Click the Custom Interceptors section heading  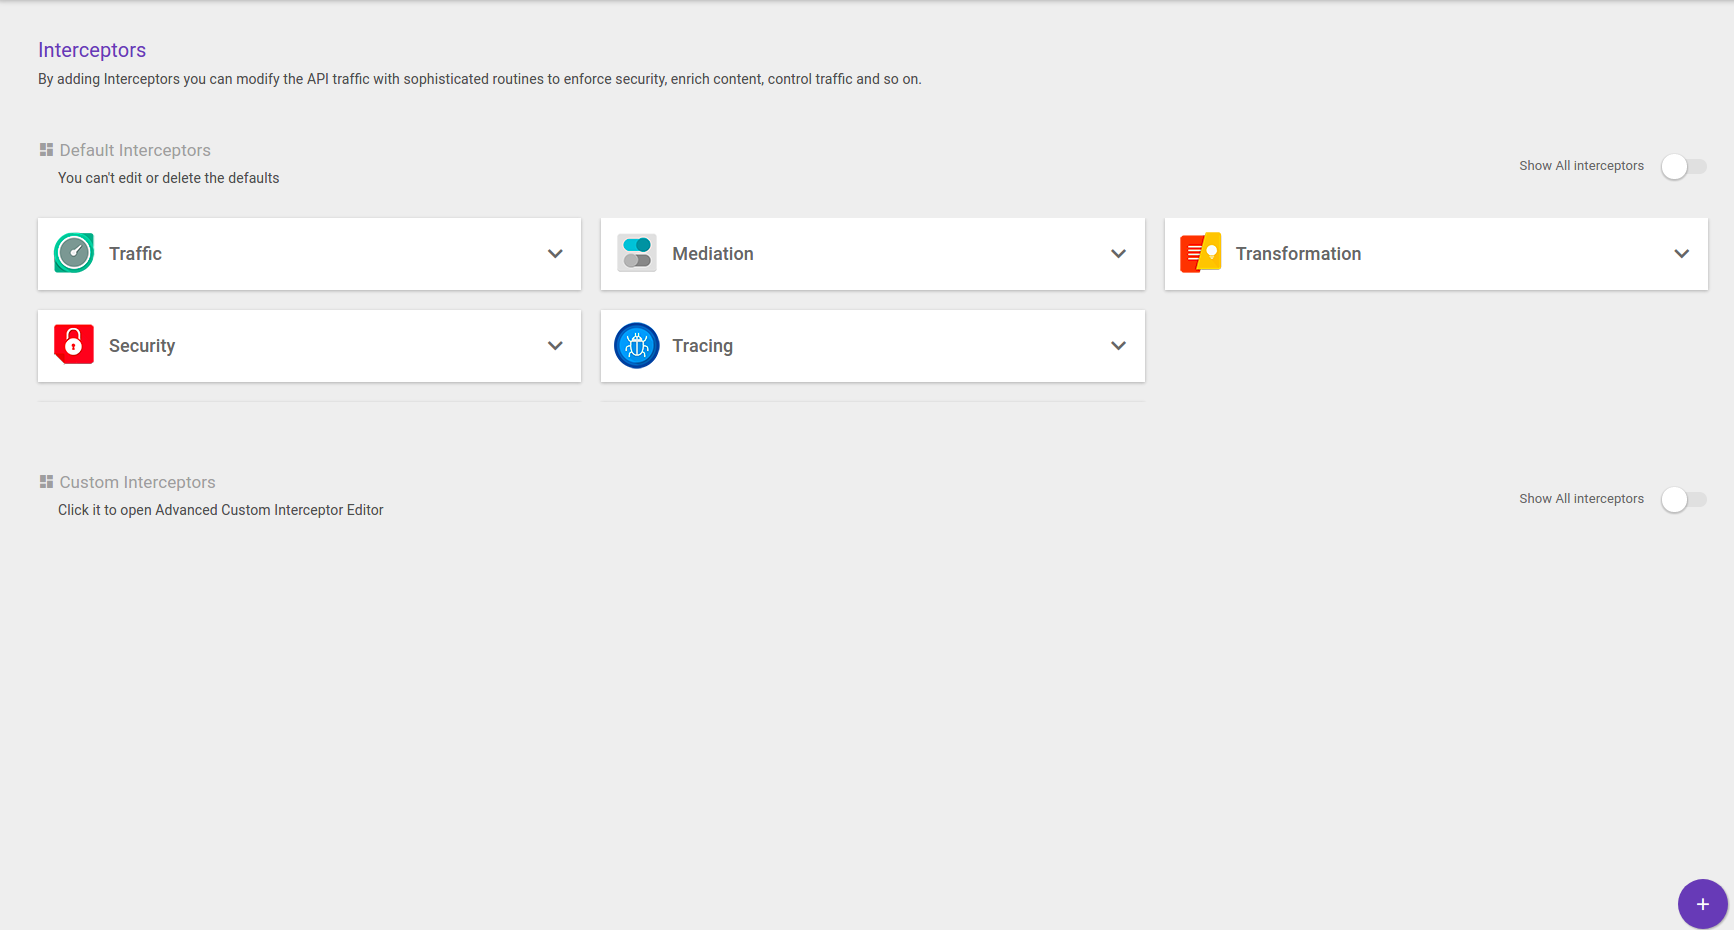[137, 482]
